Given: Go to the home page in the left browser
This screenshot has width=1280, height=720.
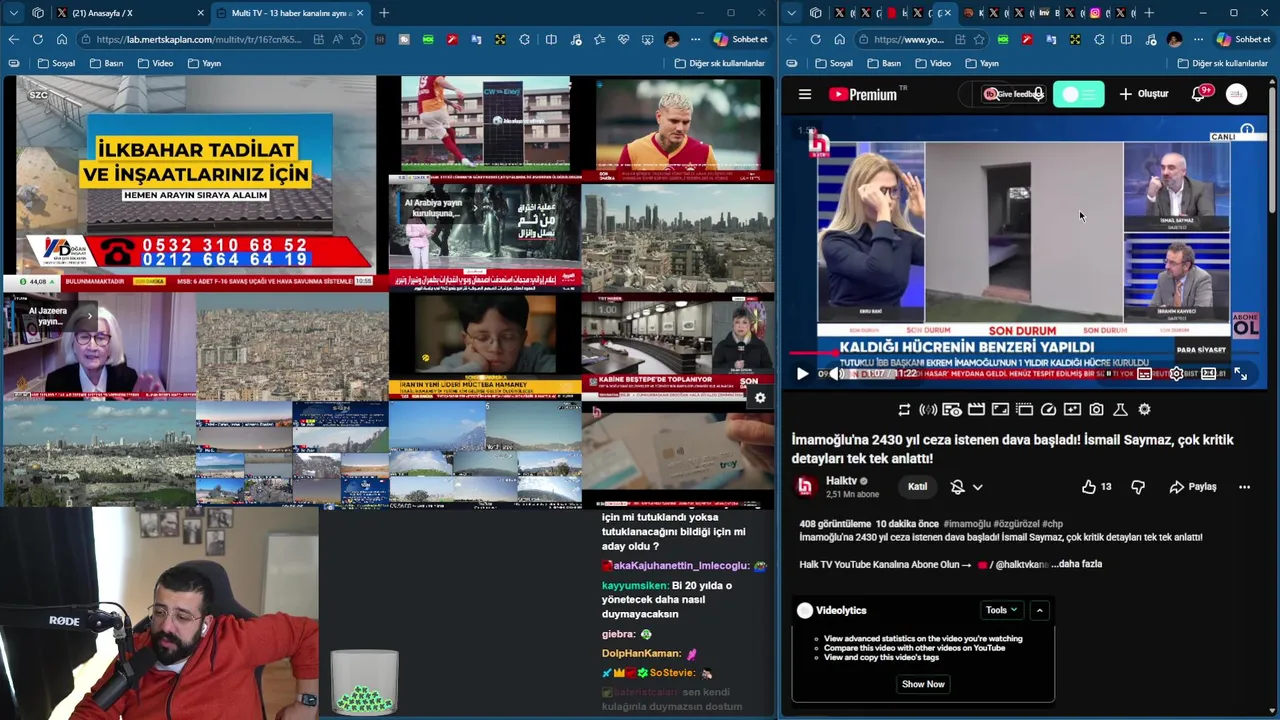Looking at the screenshot, I should pyautogui.click(x=62, y=39).
